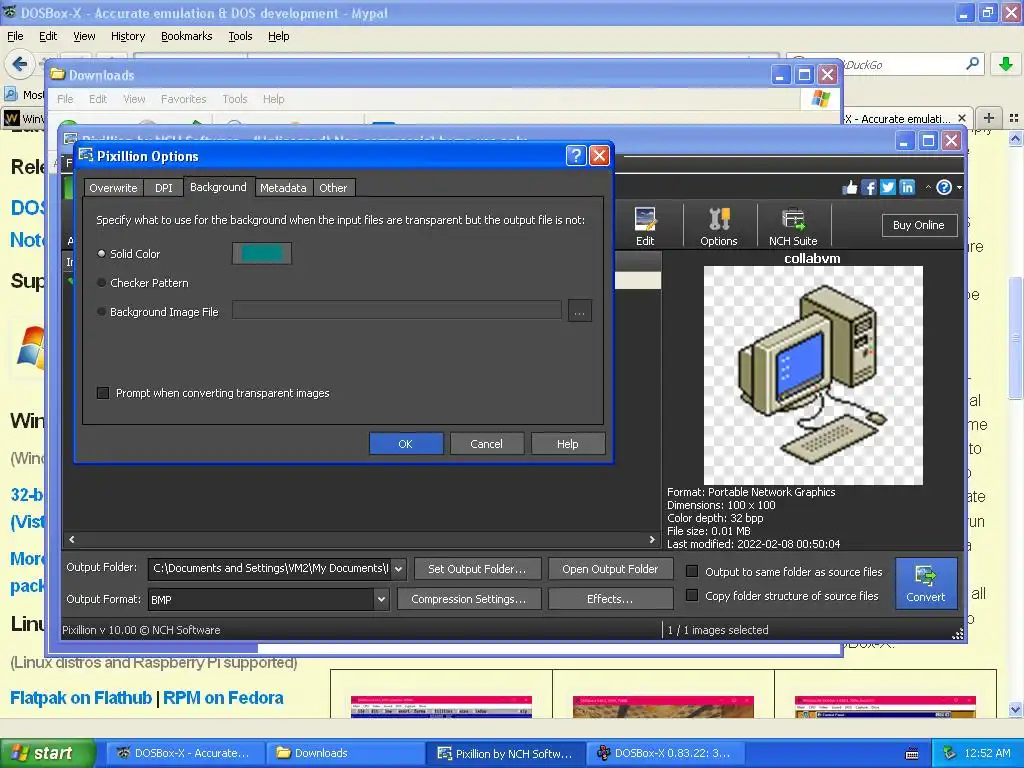Enable Prompt when converting transparent images
Screen dimensions: 1024x768
[103, 392]
